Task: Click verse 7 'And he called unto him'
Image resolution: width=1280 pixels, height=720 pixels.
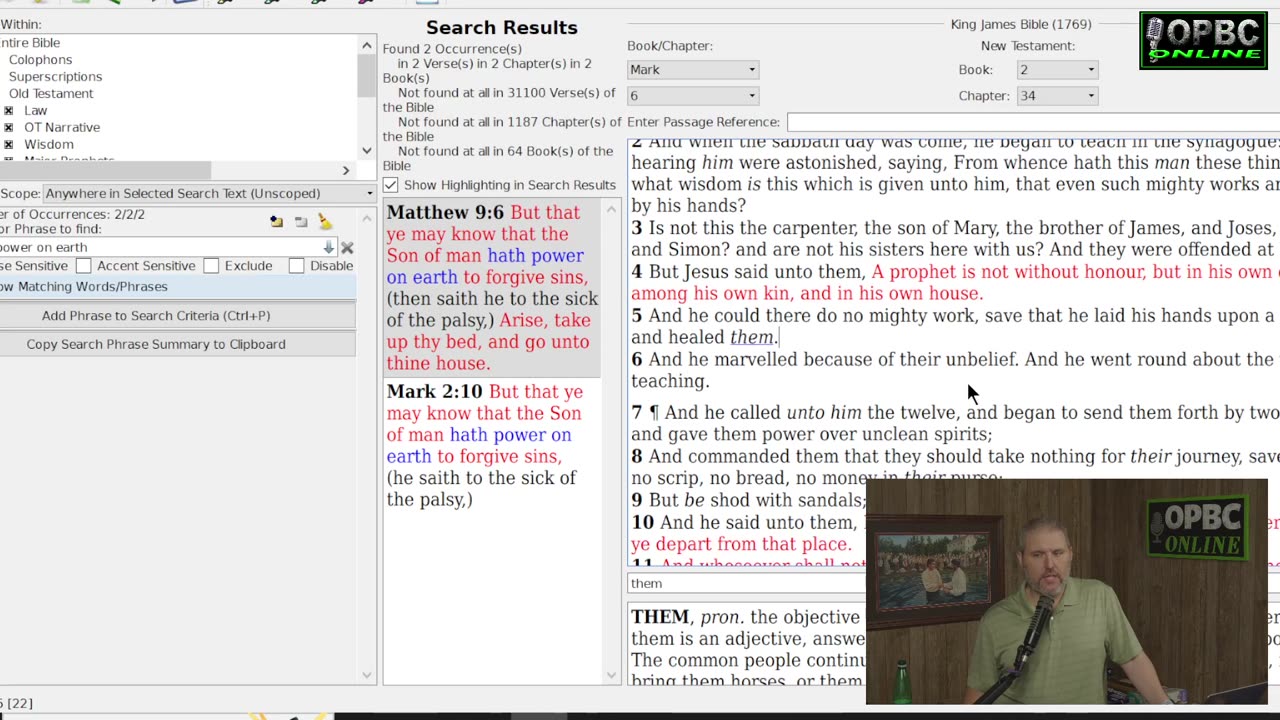Action: (x=762, y=412)
